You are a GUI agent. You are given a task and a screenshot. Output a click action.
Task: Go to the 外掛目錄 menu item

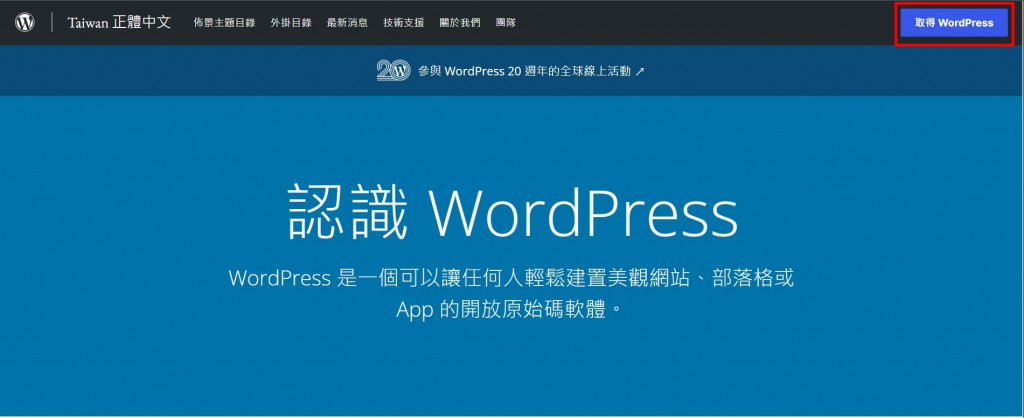click(291, 23)
